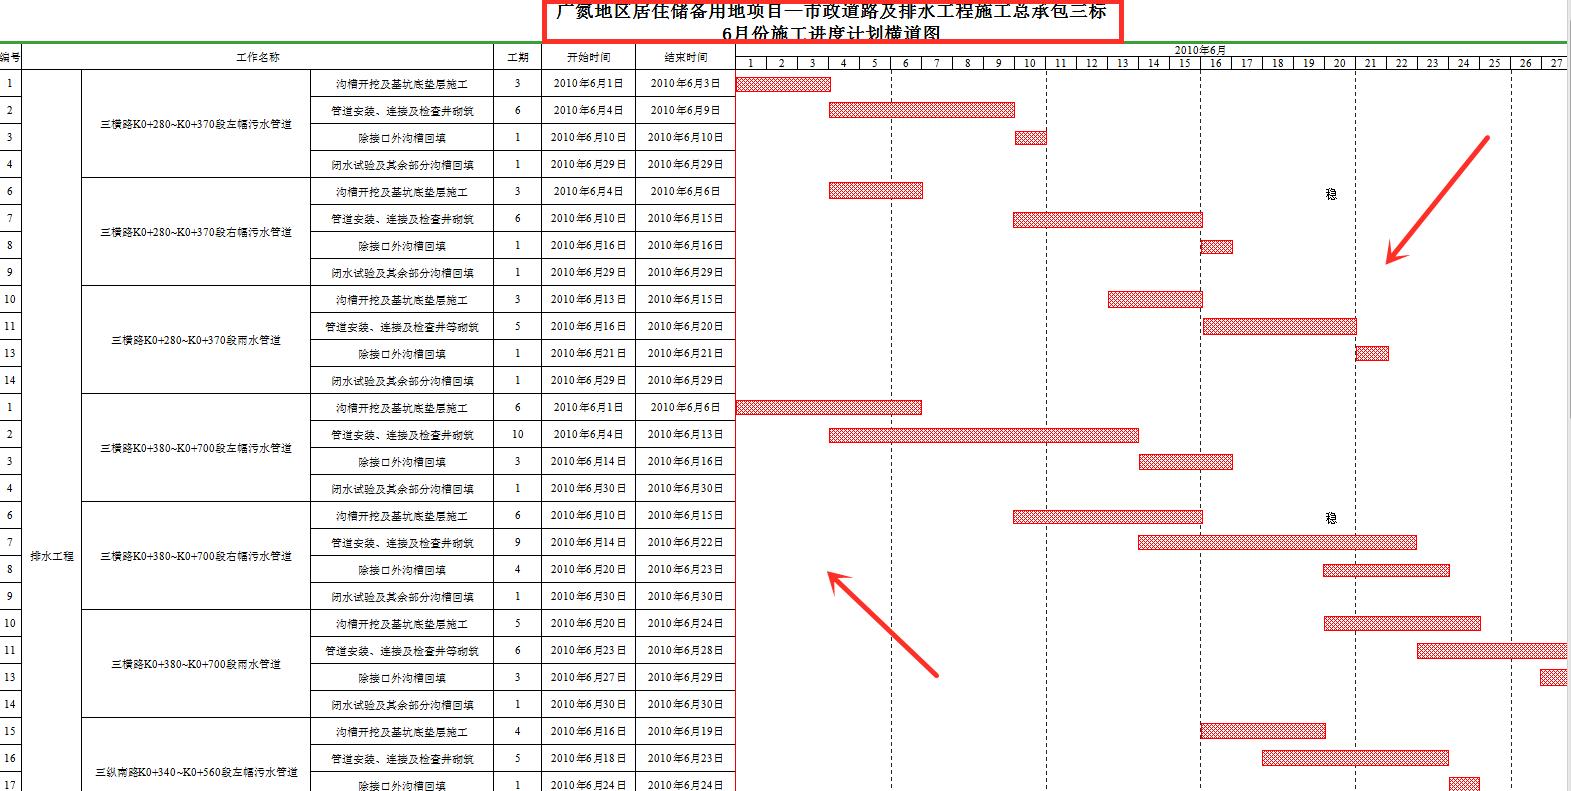This screenshot has width=1571, height=791.
Task: Select cell 三横路K0+380~K0+700段雨水管道
Action: coord(196,664)
